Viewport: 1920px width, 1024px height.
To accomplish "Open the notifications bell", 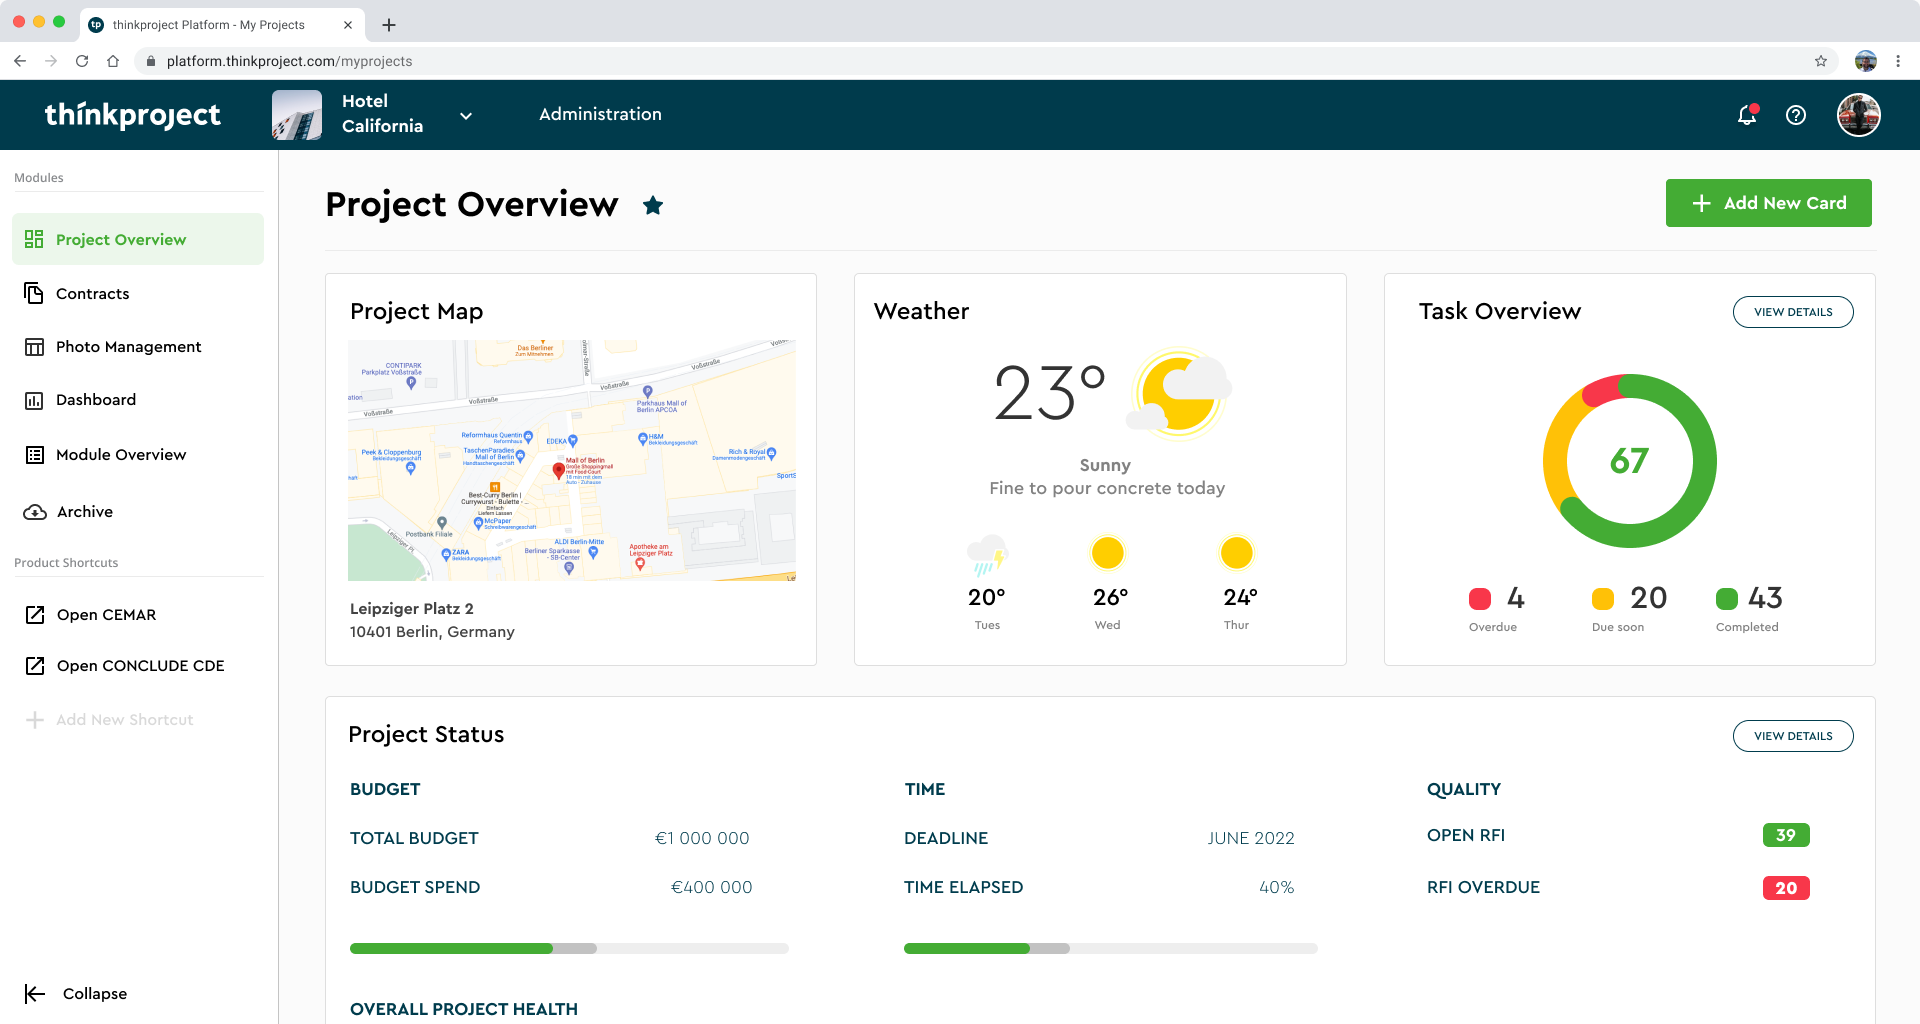I will [1746, 115].
